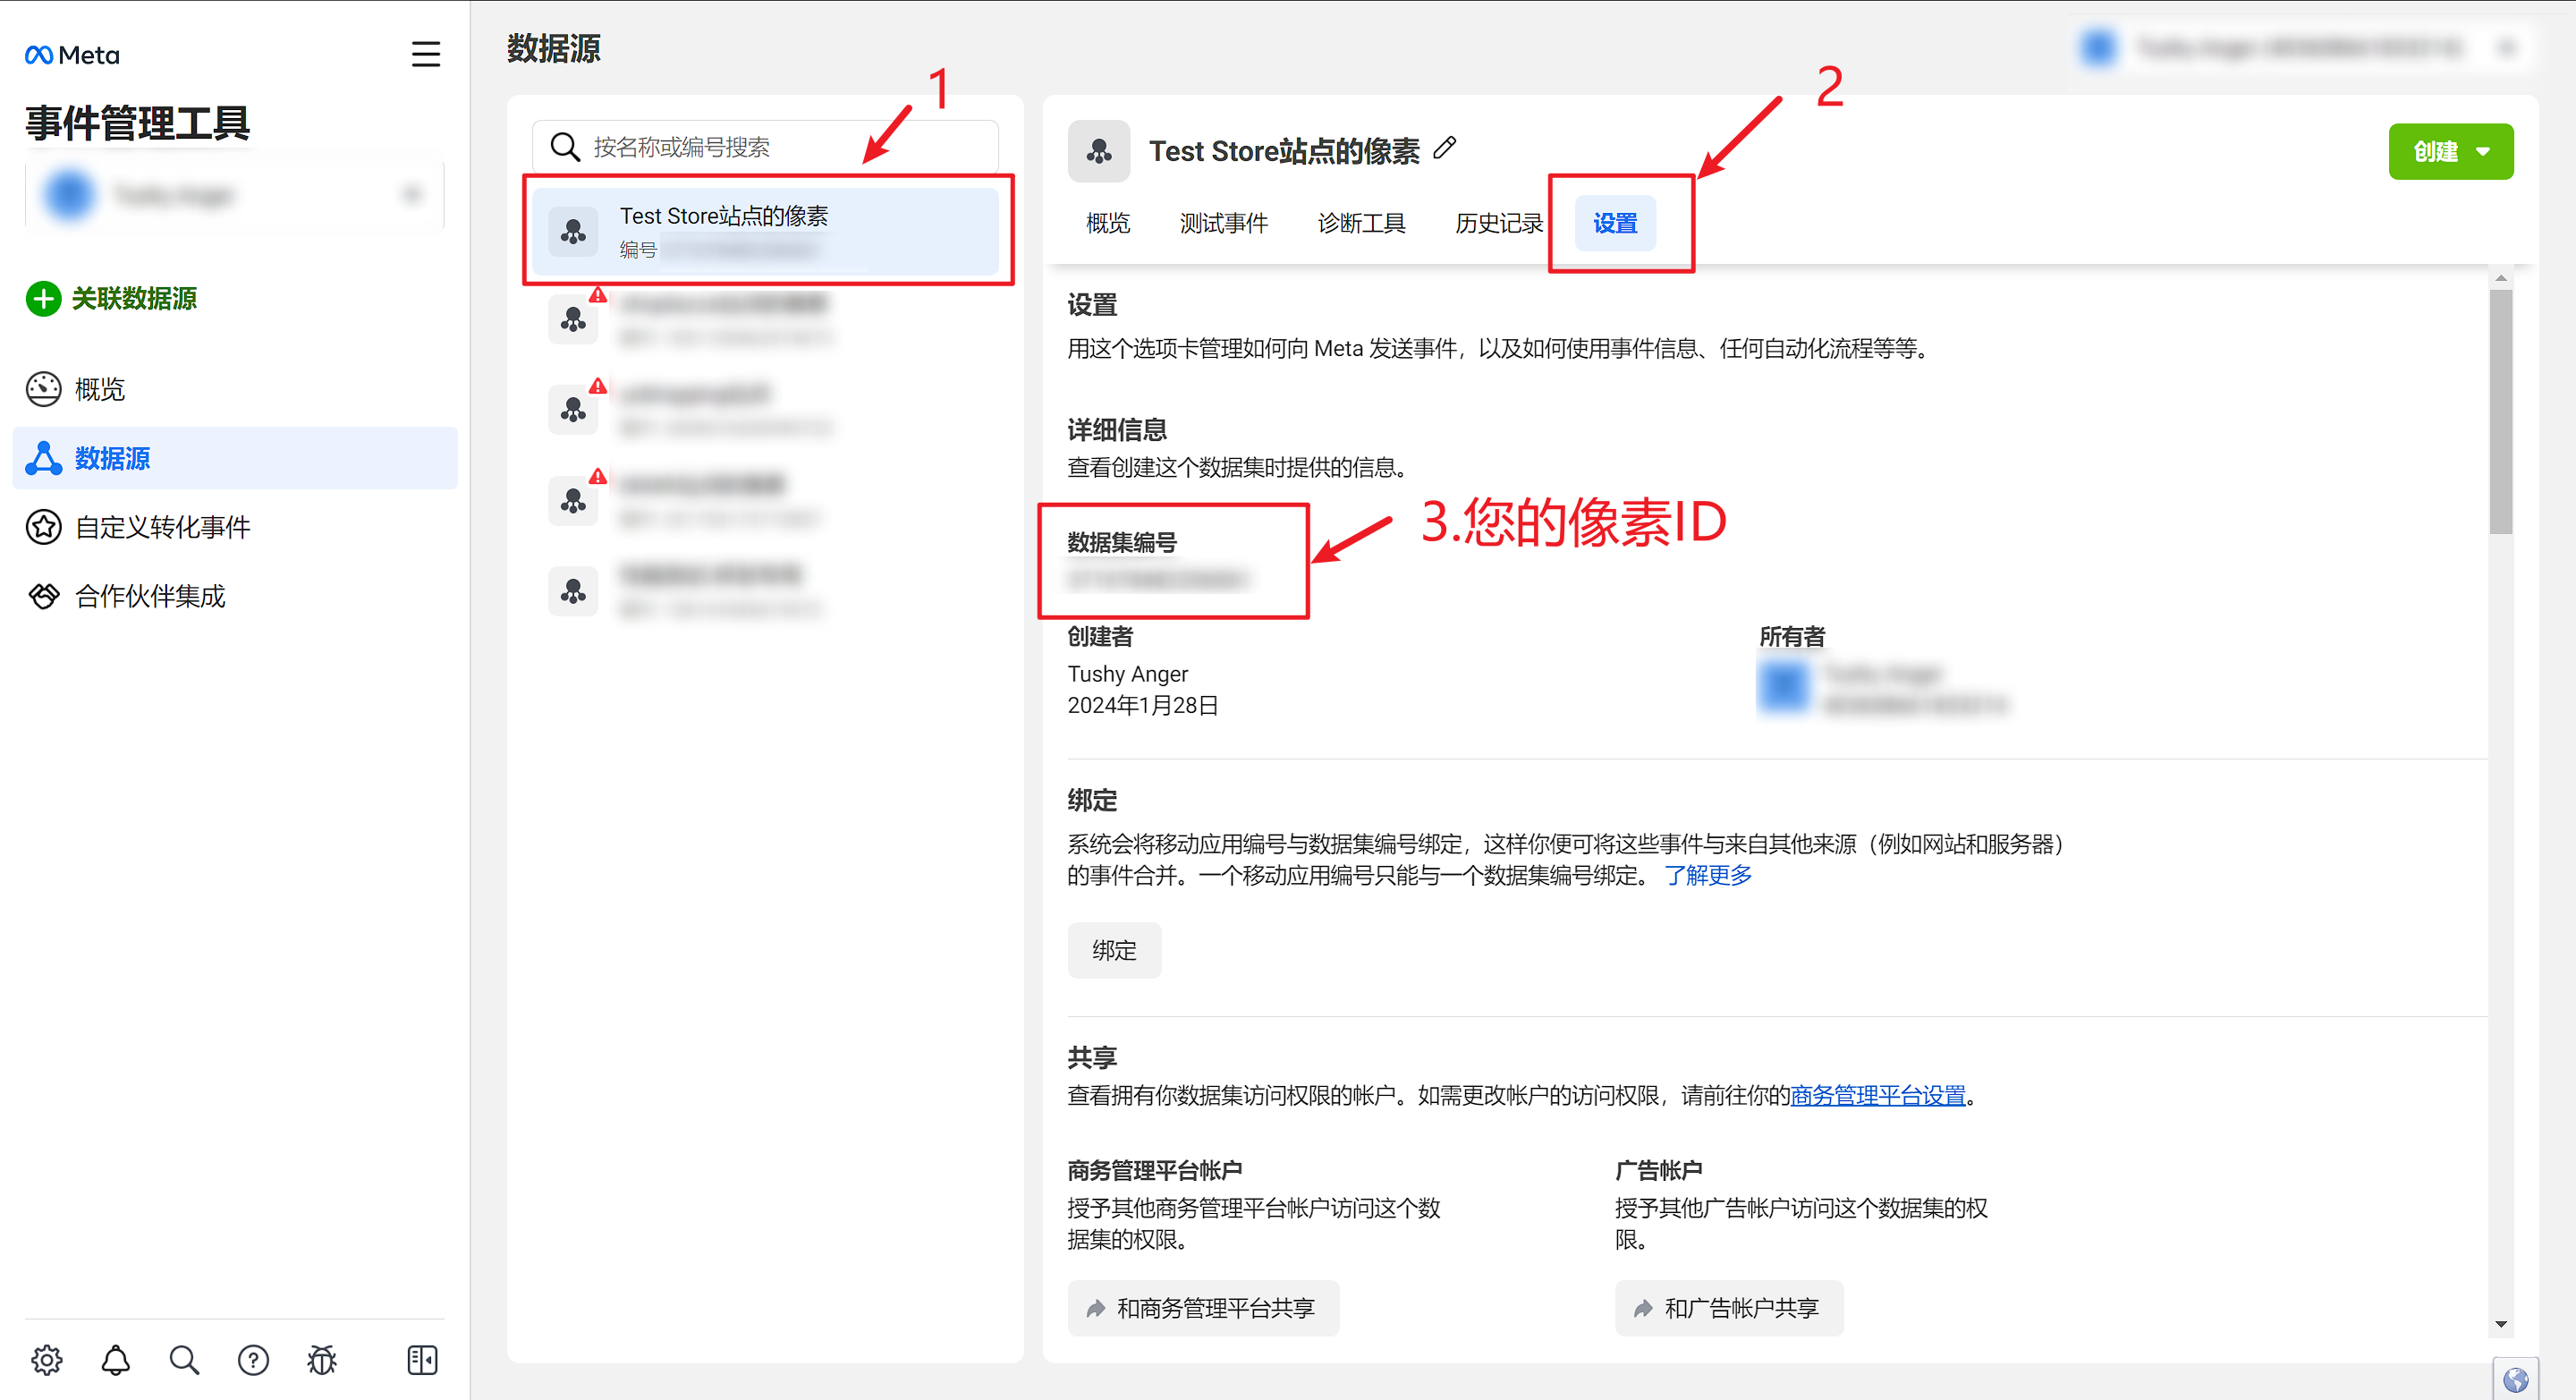Click the gauge icon next to sidebar 概览
This screenshot has height=1400, width=2576.
click(43, 389)
